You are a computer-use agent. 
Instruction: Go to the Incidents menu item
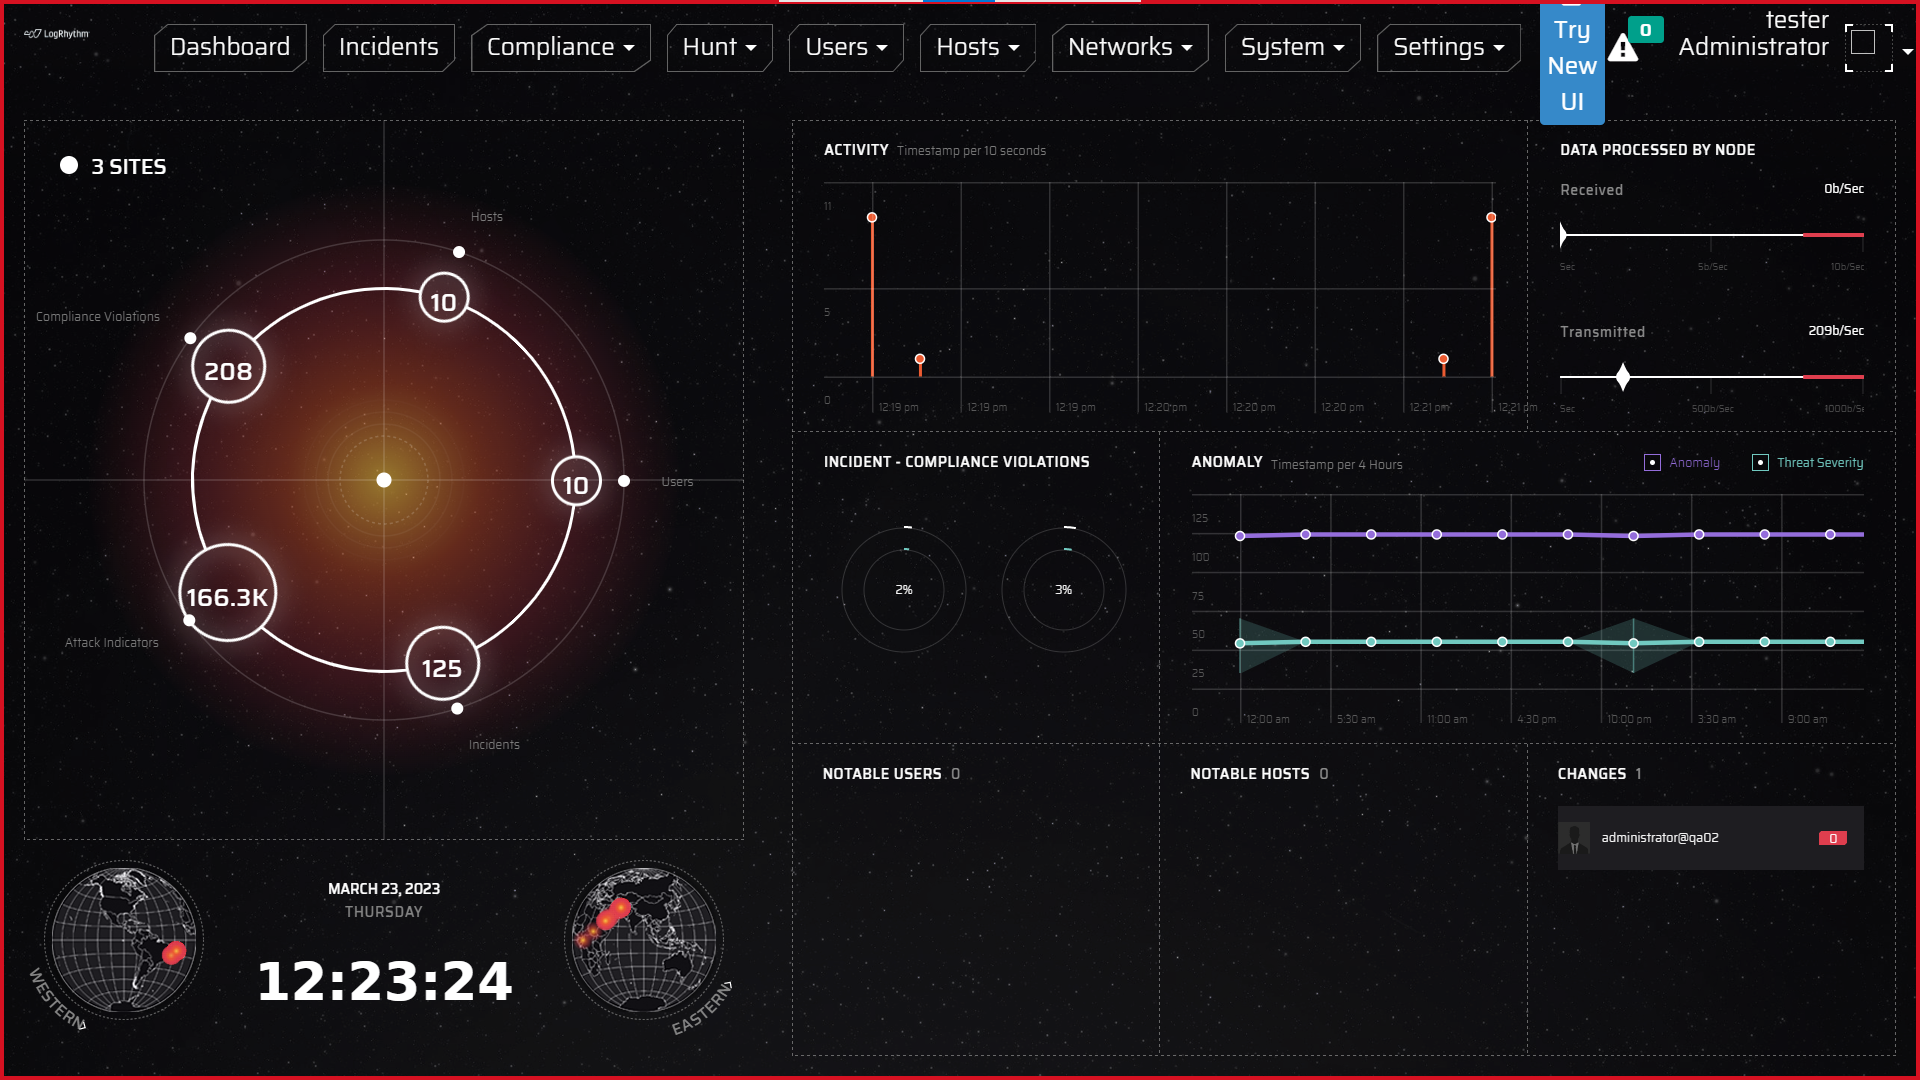click(x=388, y=47)
